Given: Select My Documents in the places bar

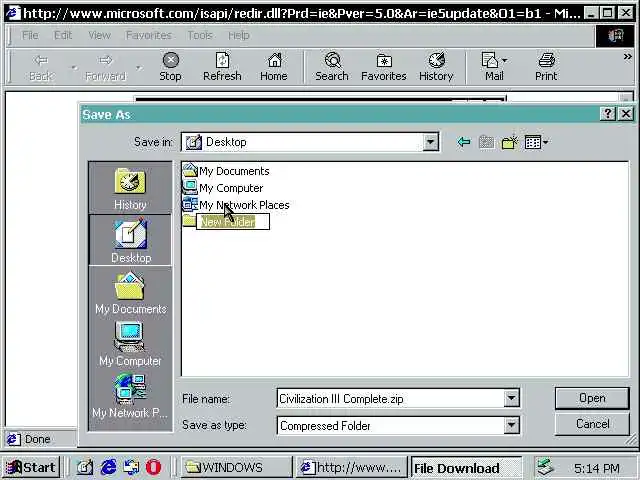Looking at the screenshot, I should tap(130, 293).
